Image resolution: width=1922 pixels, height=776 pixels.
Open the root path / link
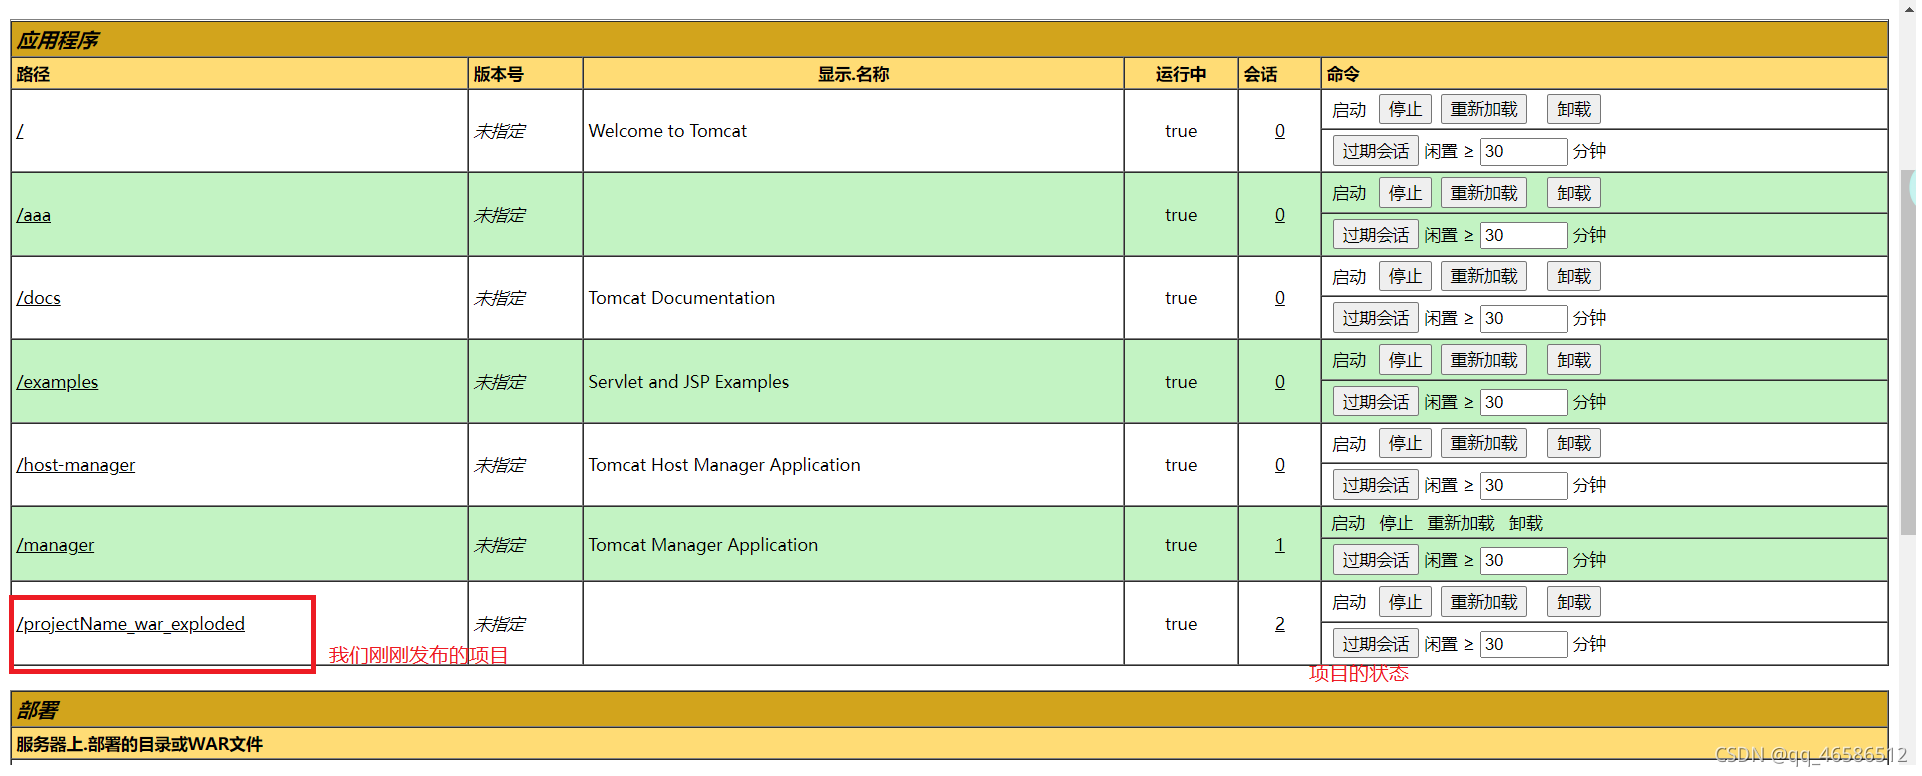click(x=20, y=131)
